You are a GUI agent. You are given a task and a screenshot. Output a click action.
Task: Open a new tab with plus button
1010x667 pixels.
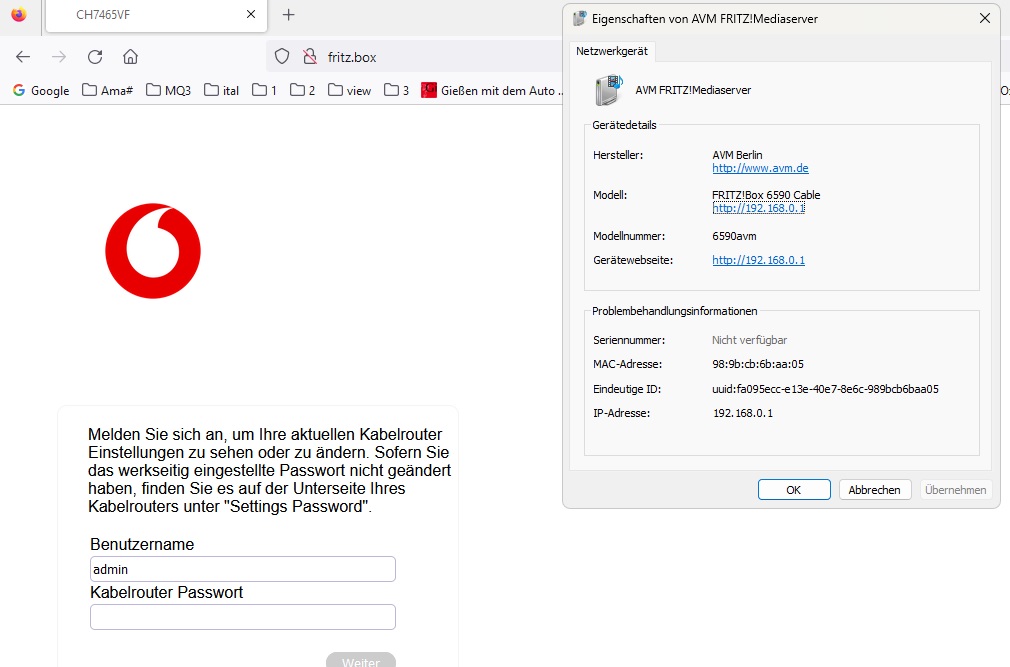tap(289, 15)
